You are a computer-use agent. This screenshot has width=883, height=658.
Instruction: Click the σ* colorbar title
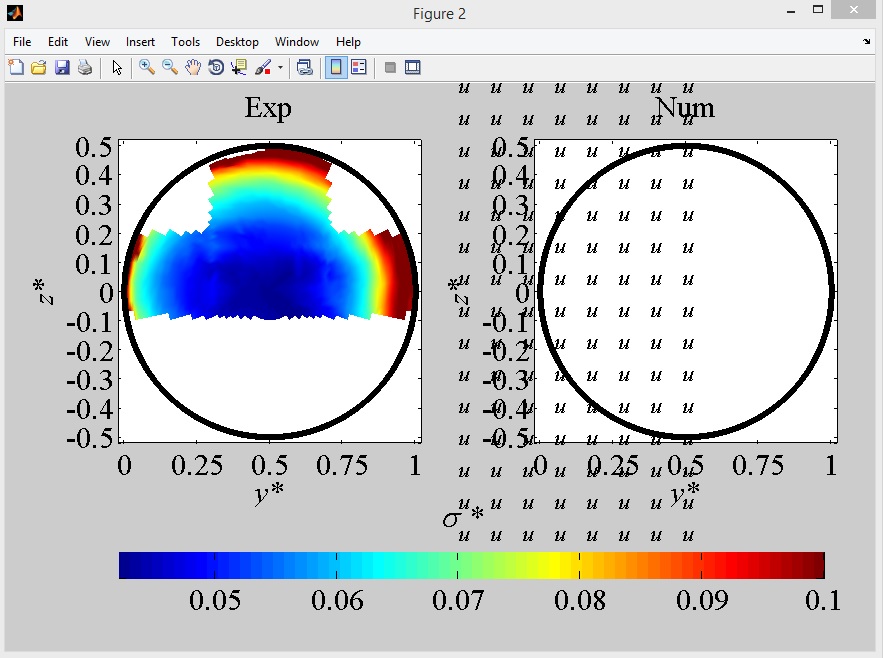pos(463,516)
